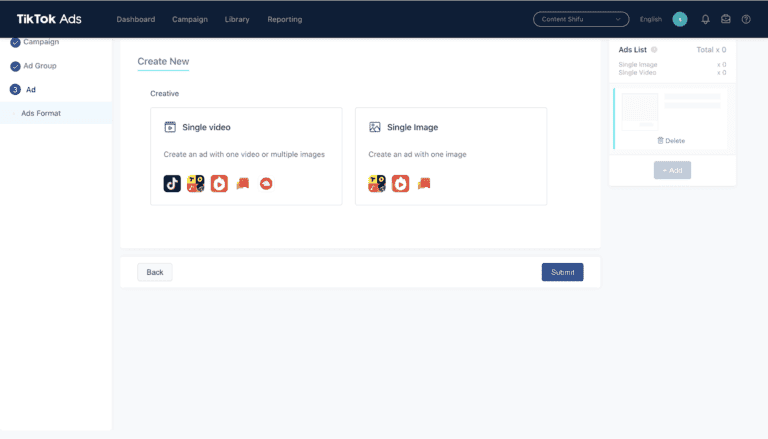Viewport: 768px width, 439px height.
Task: Click the Submit button
Action: click(x=562, y=272)
